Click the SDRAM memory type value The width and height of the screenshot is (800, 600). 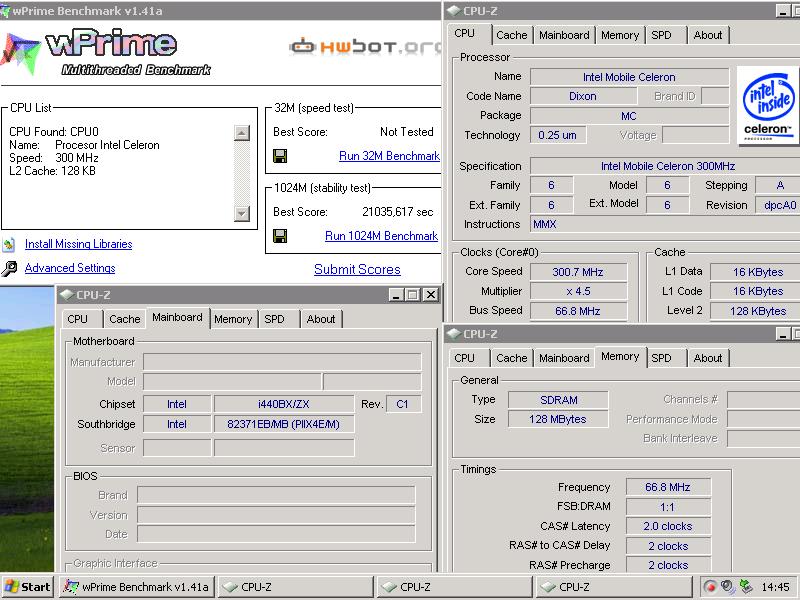click(x=559, y=400)
